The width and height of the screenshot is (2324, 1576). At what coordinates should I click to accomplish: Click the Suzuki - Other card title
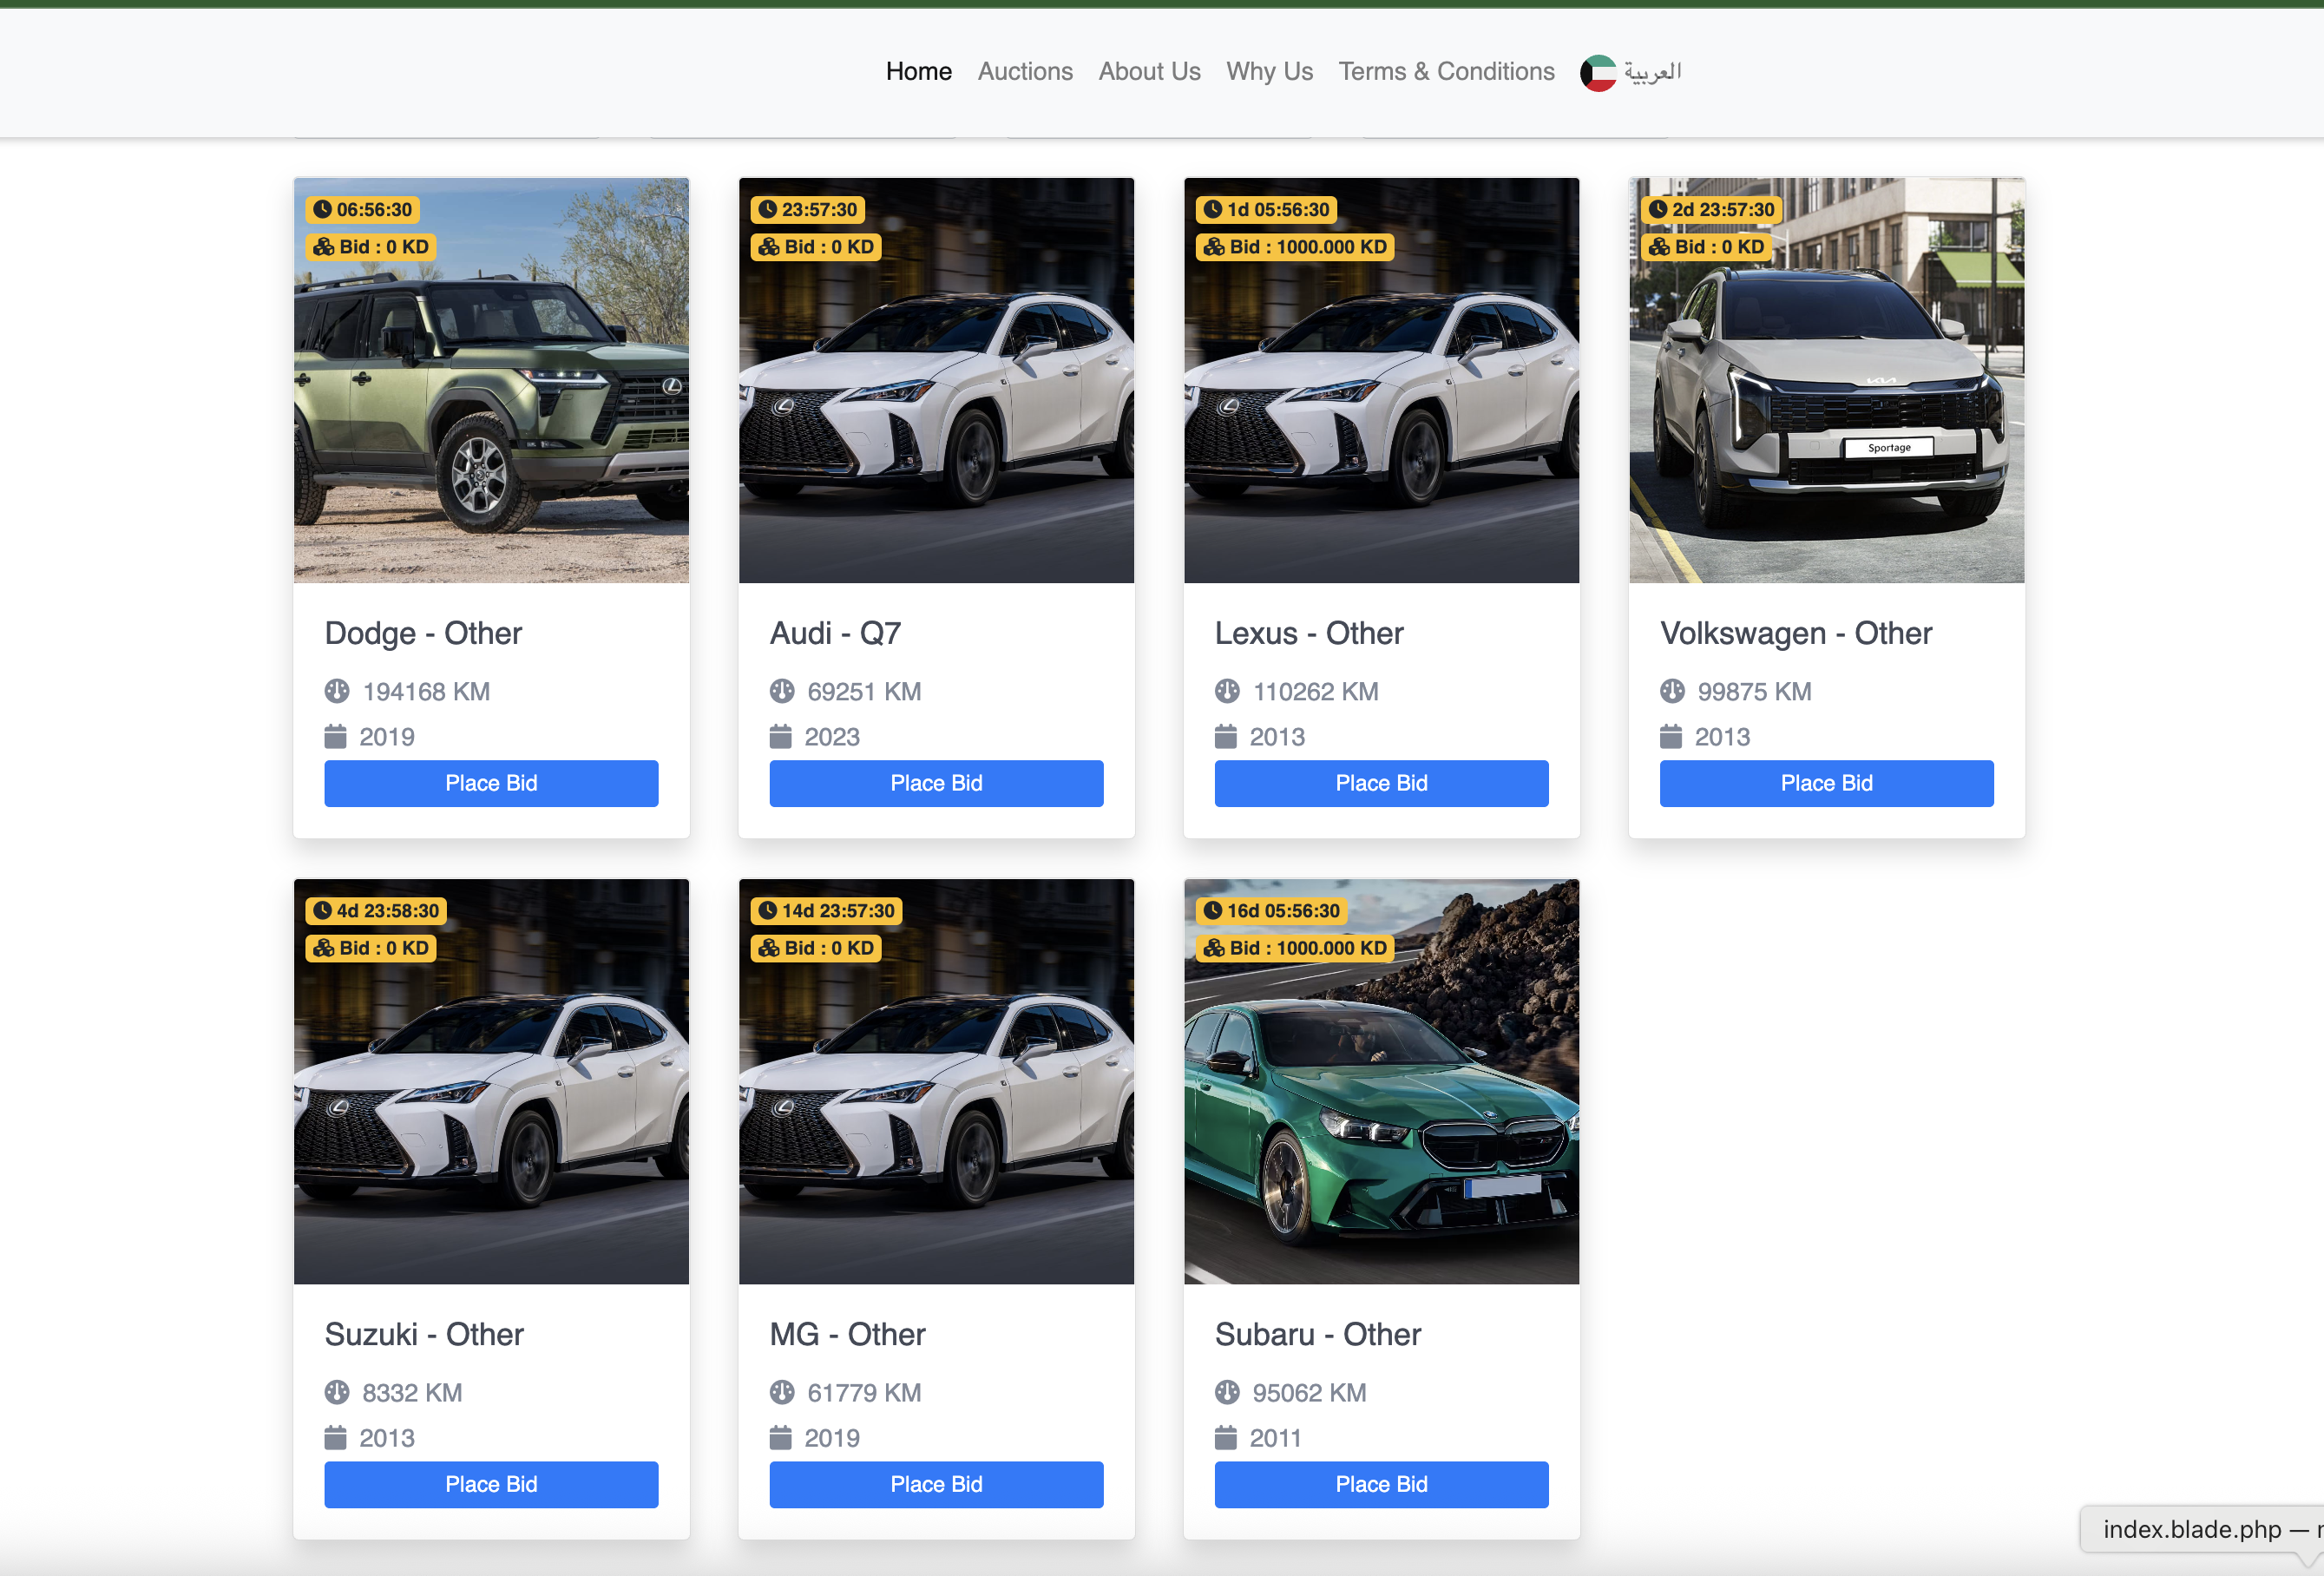(424, 1334)
